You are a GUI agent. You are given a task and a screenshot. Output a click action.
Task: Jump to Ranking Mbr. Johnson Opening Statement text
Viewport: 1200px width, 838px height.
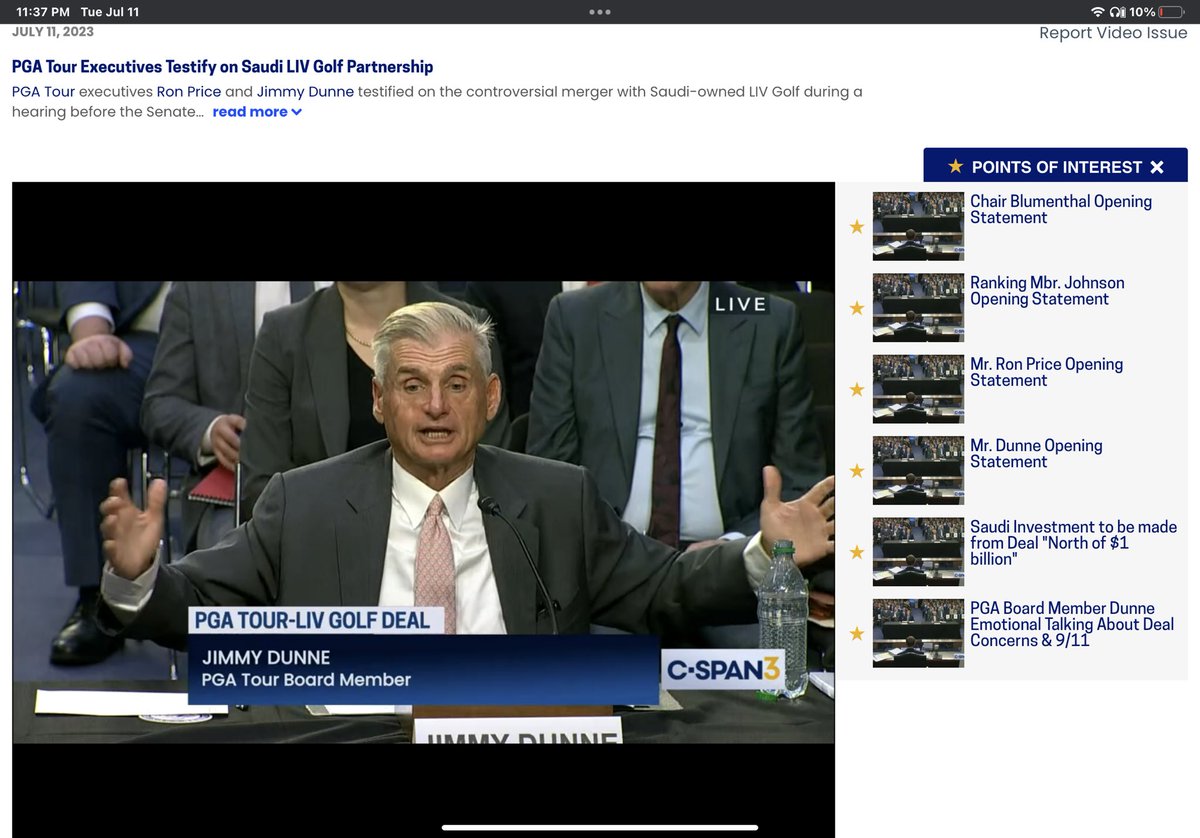1047,291
